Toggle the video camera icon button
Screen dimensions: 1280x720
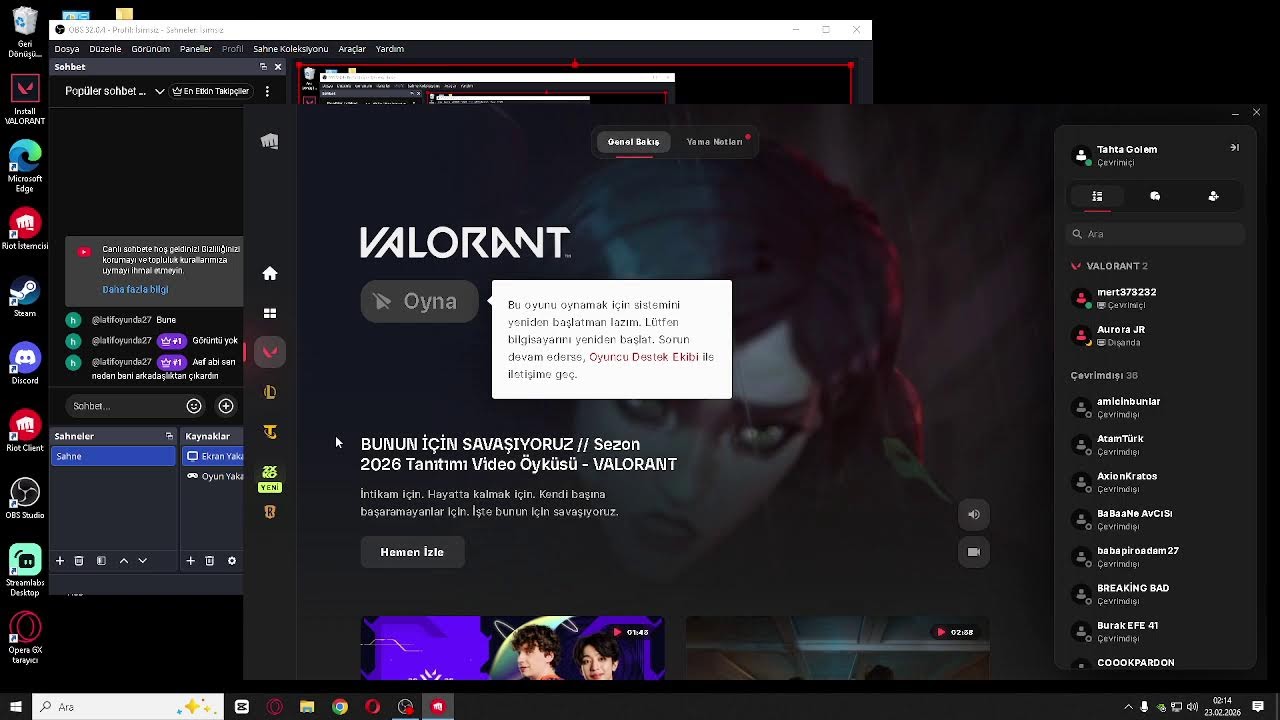(974, 552)
